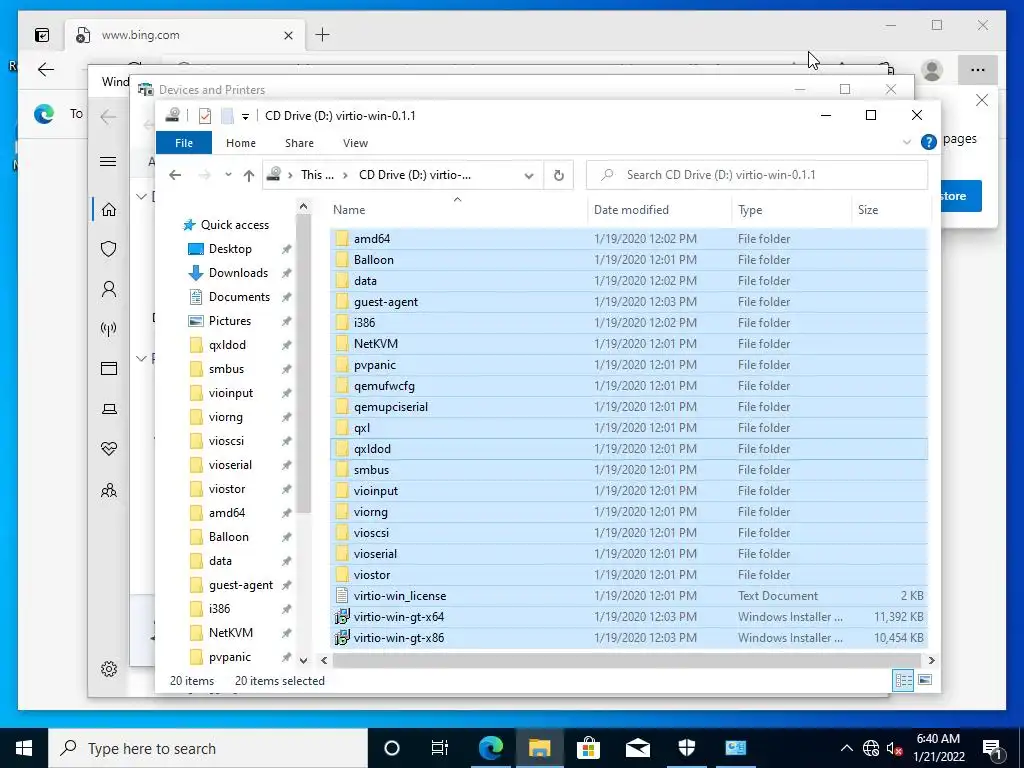Open Device security laptop icon
Image resolution: width=1024 pixels, height=768 pixels.
coord(108,409)
